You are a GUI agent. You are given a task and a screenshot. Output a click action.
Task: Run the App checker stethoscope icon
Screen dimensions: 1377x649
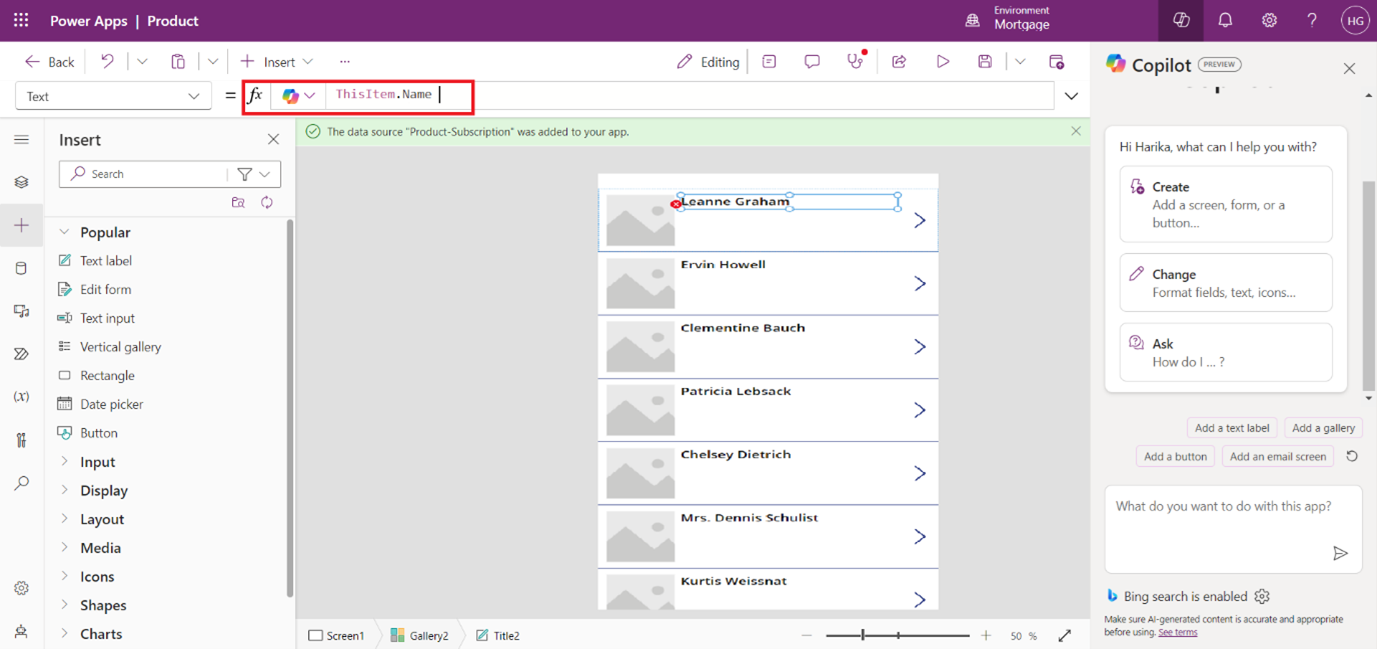855,62
